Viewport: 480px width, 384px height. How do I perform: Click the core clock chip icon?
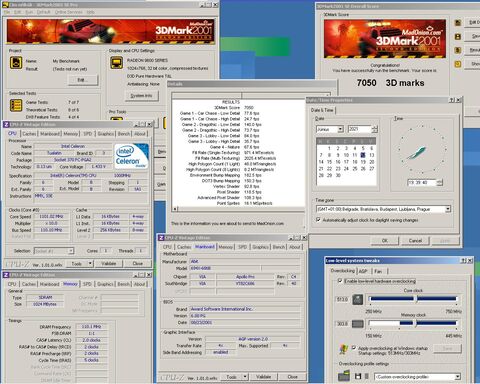tap(358, 299)
